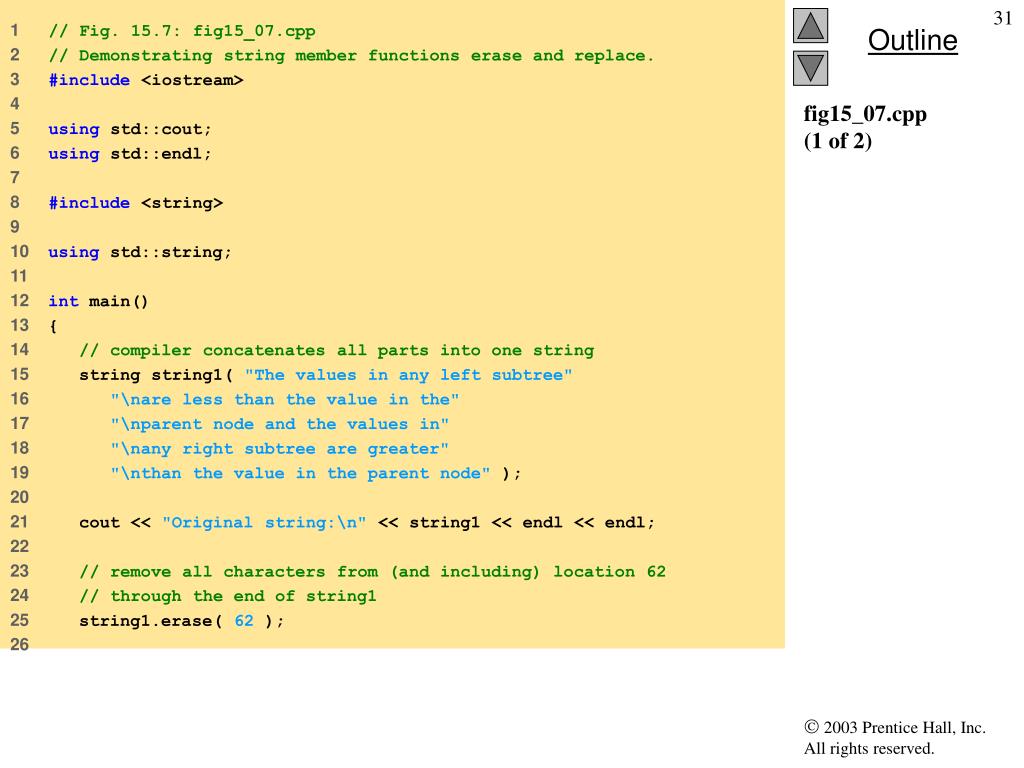1024x768 pixels.
Task: Click the string literal "The values in any left subtree"
Action: tap(409, 375)
